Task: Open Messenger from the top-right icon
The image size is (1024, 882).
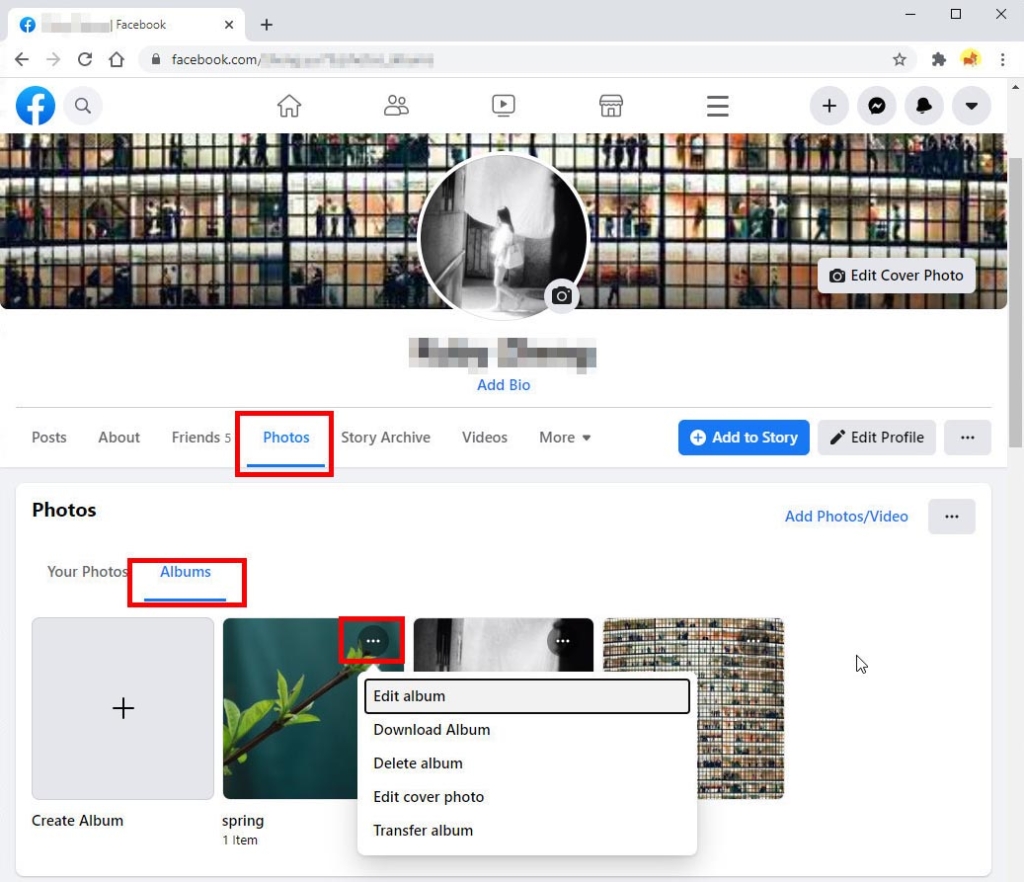Action: coord(876,105)
